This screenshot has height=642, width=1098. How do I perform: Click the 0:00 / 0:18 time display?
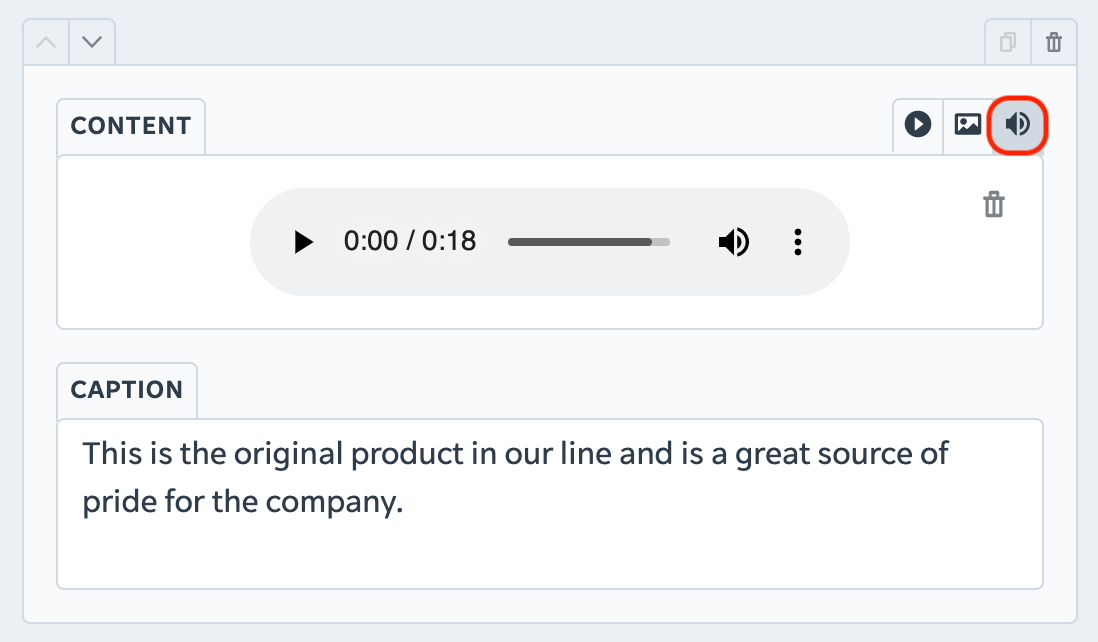(x=410, y=242)
